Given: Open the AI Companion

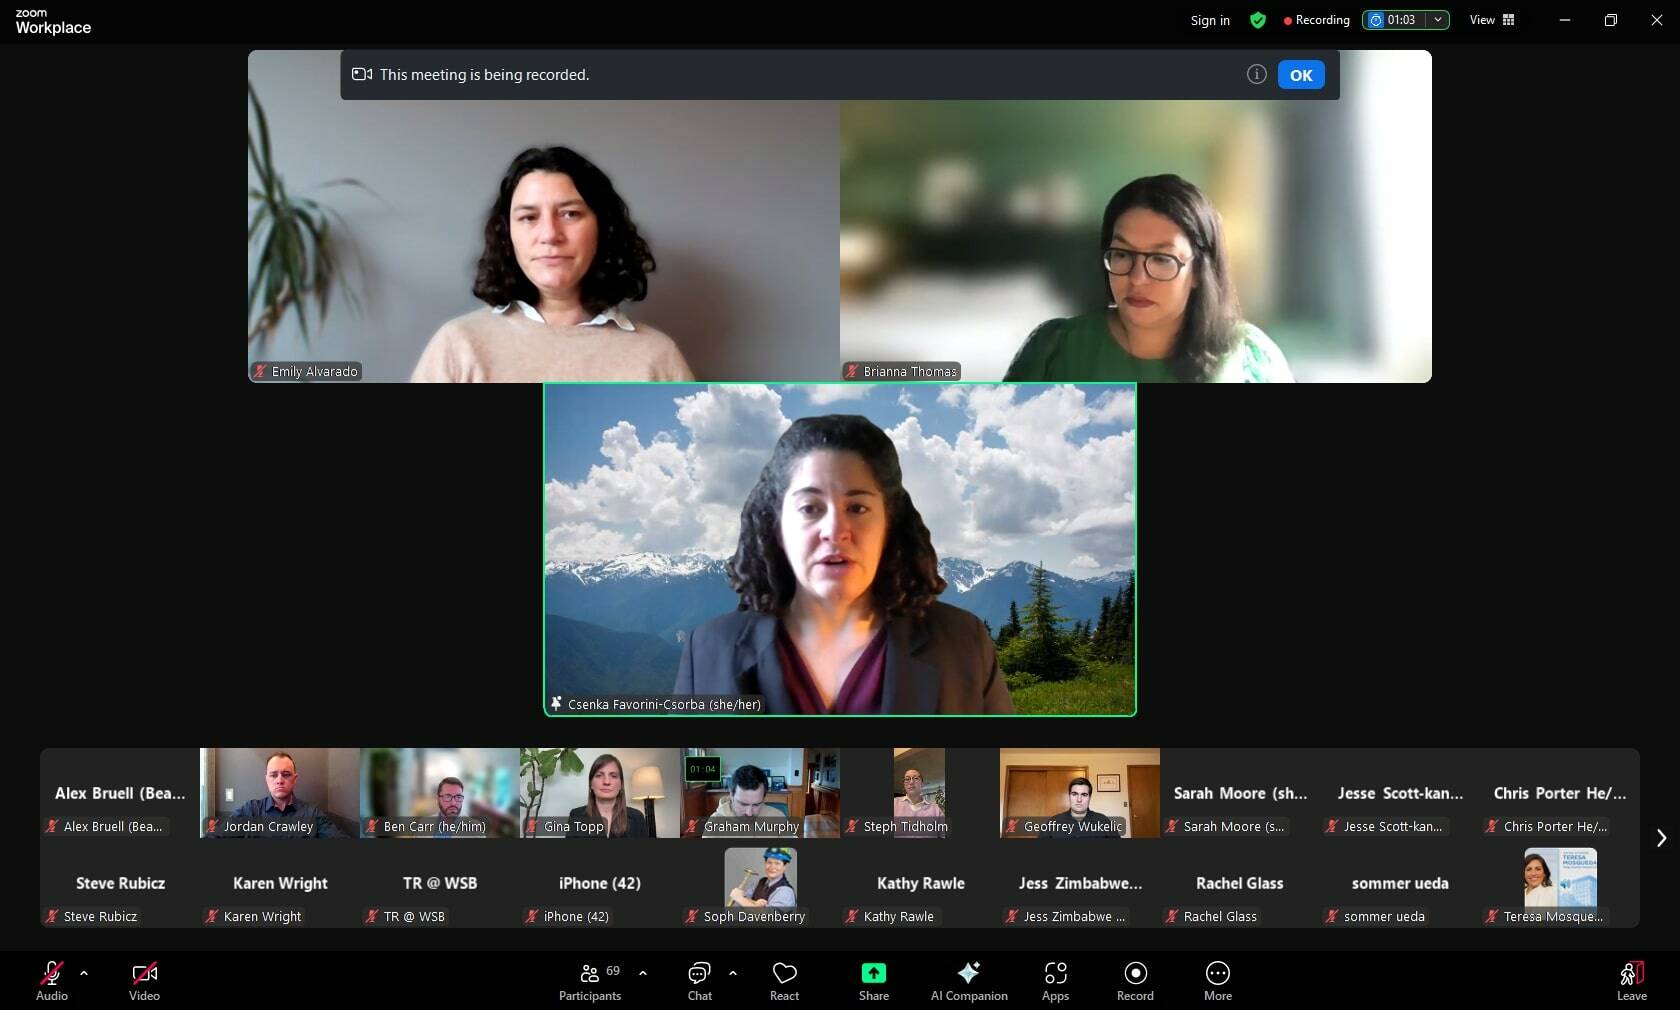Looking at the screenshot, I should point(968,980).
